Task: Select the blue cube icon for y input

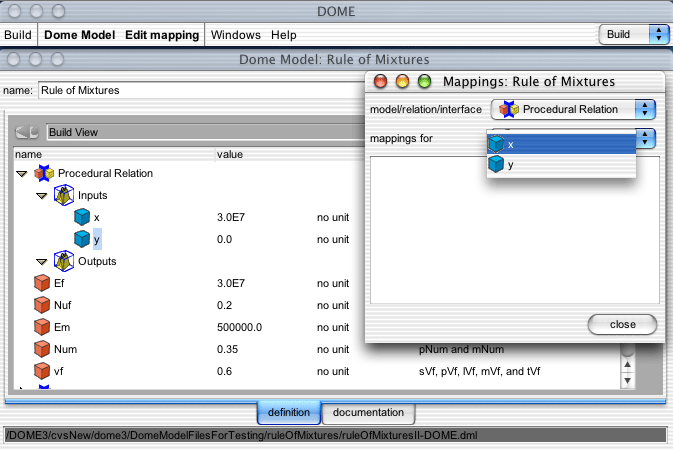Action: click(82, 239)
